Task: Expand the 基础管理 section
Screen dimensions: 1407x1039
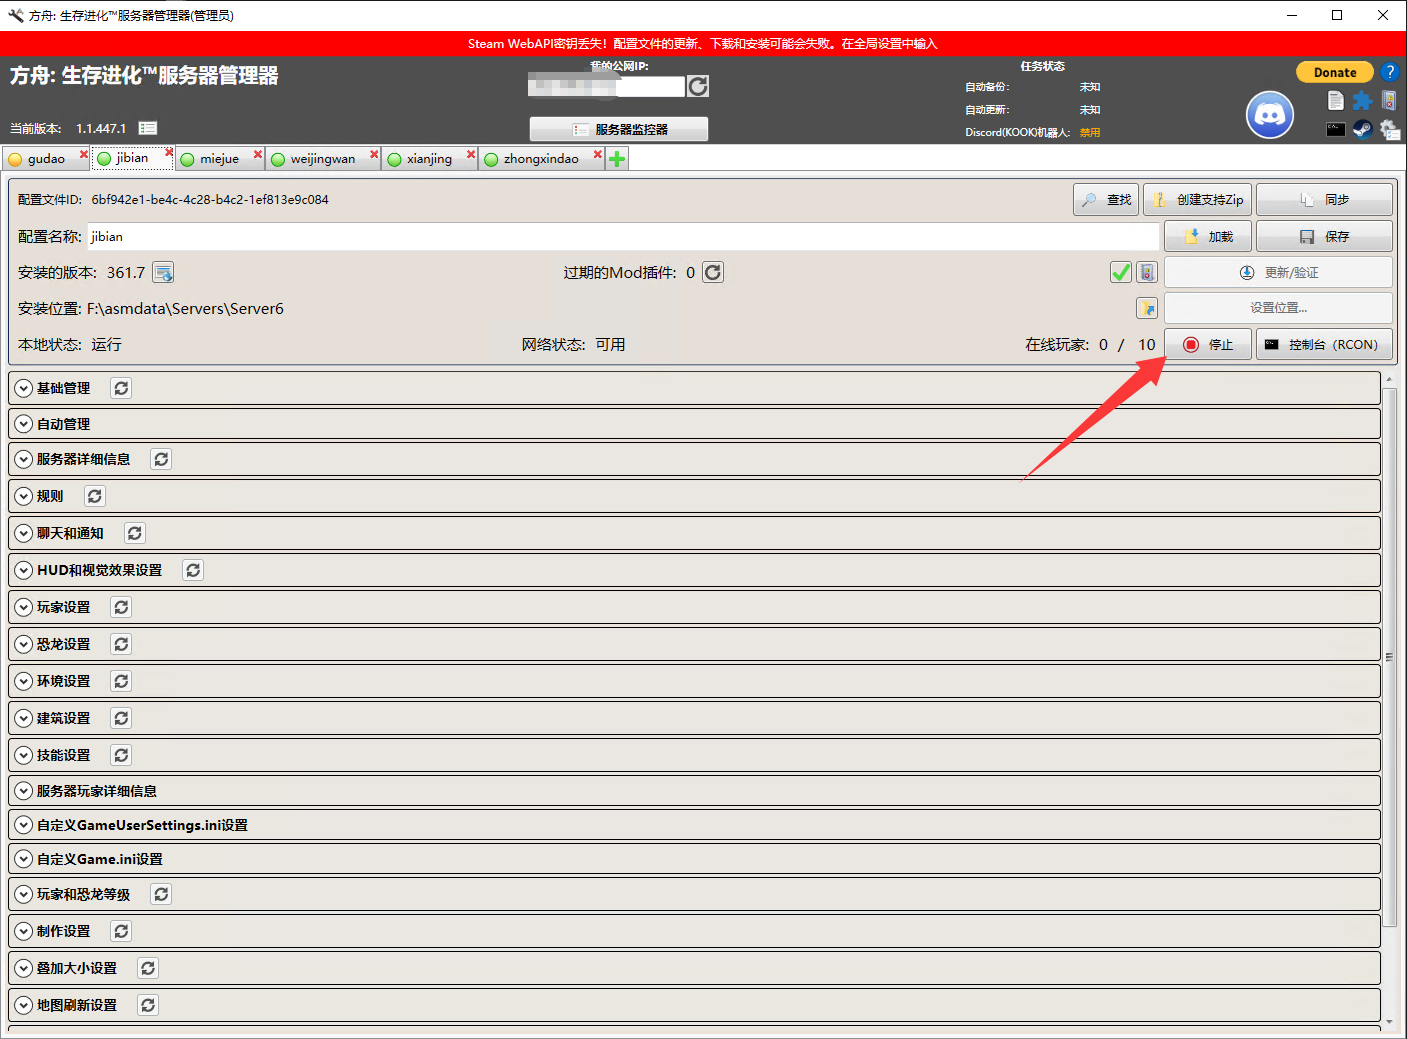Action: point(24,388)
